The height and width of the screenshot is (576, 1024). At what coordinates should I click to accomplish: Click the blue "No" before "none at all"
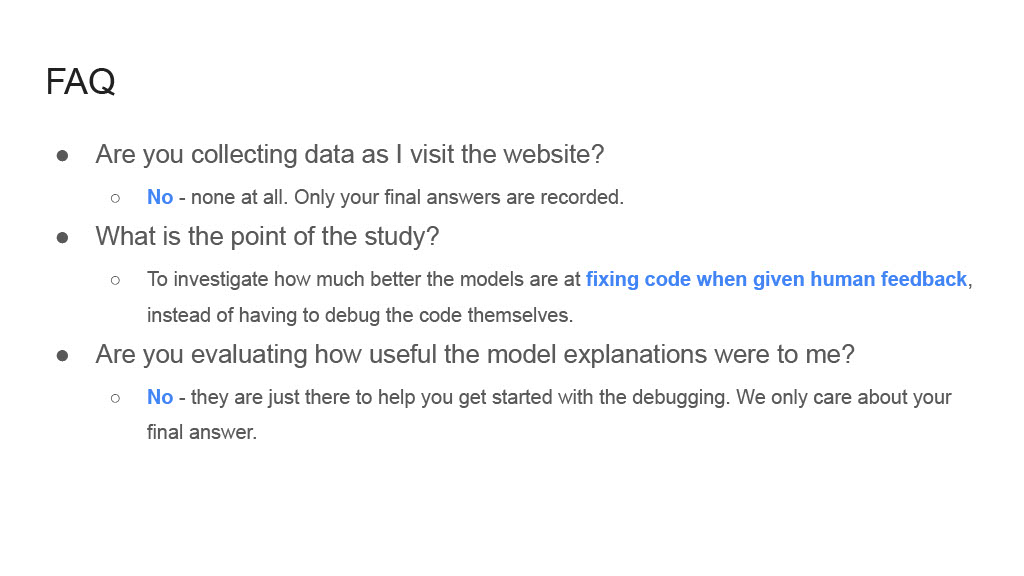point(160,198)
